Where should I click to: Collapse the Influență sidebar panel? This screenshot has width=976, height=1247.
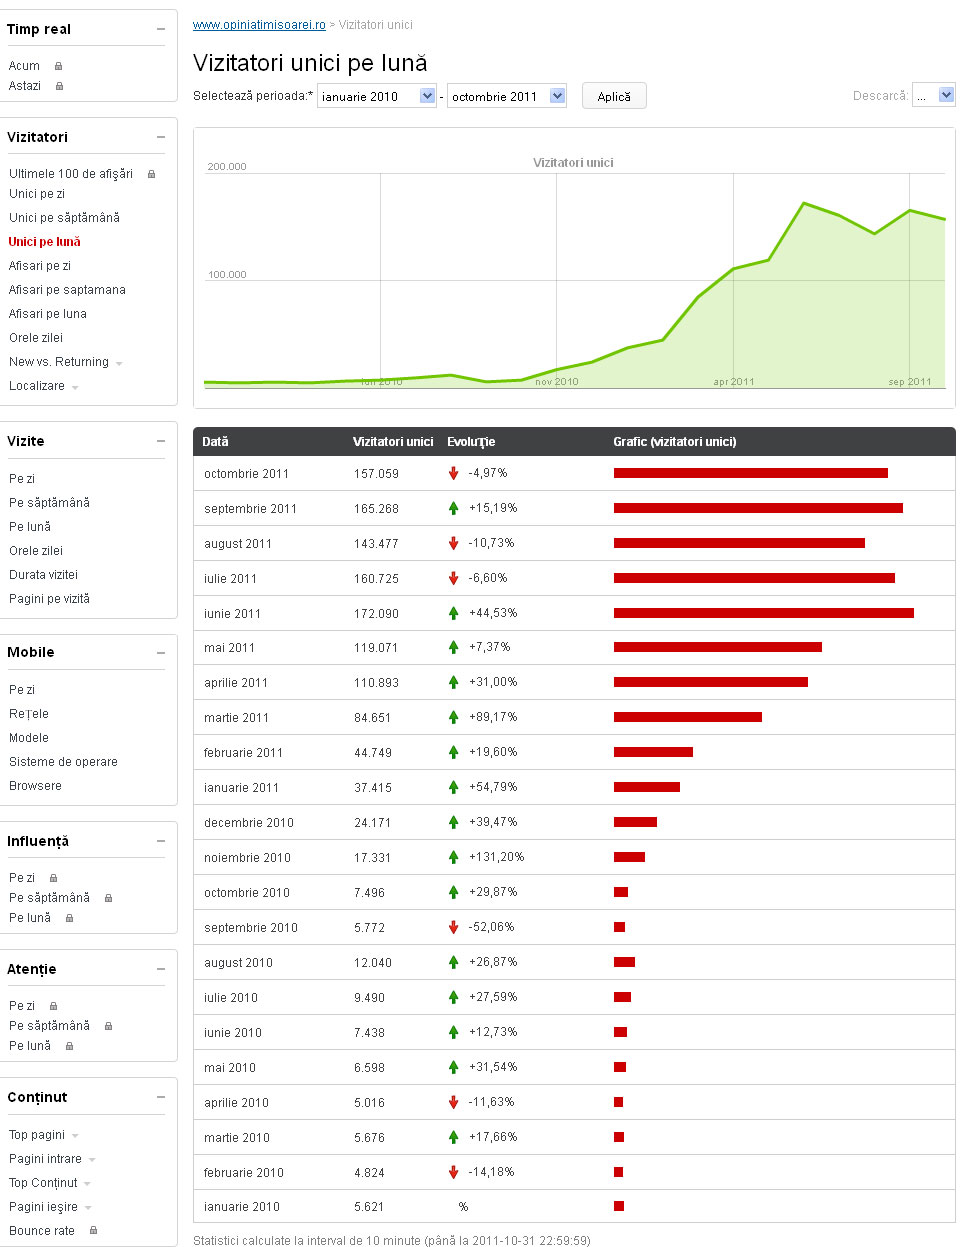pos(161,841)
